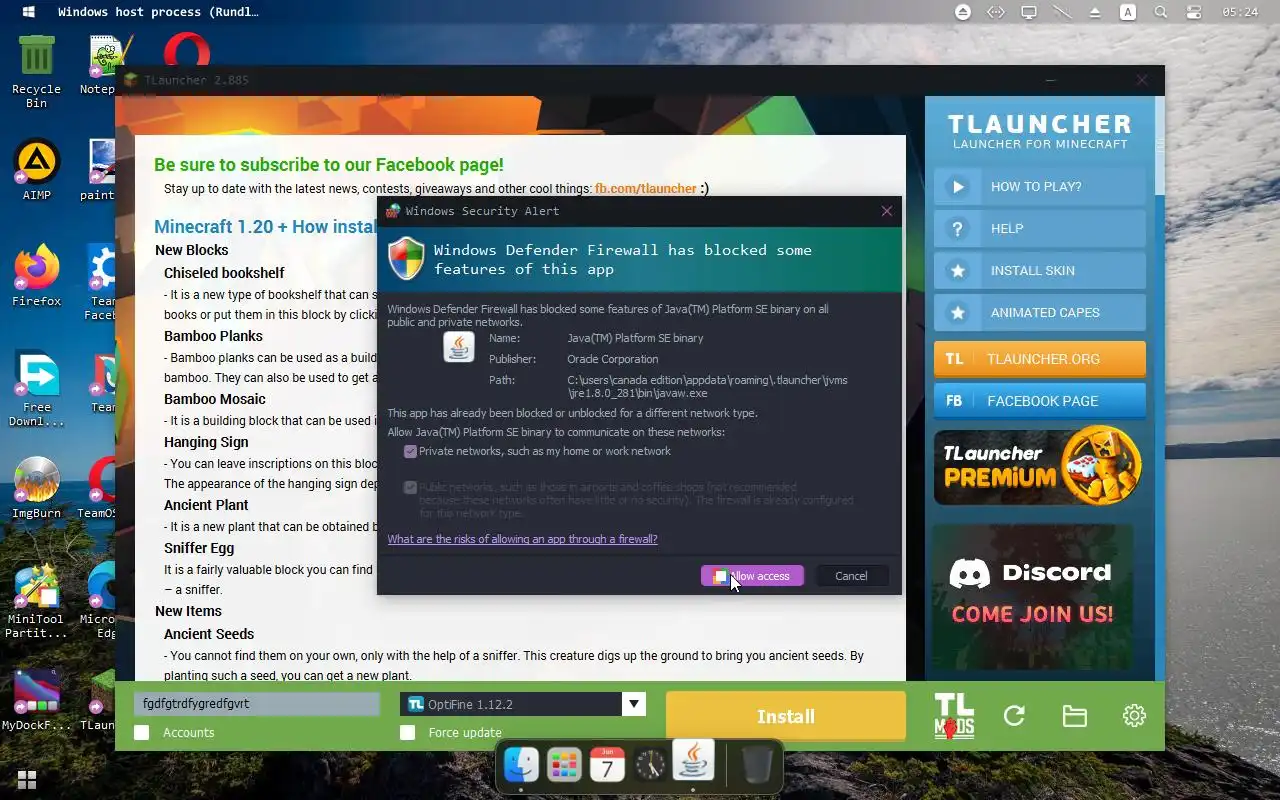Click the network arrows icon in top bar
1280x800 pixels.
995,12
